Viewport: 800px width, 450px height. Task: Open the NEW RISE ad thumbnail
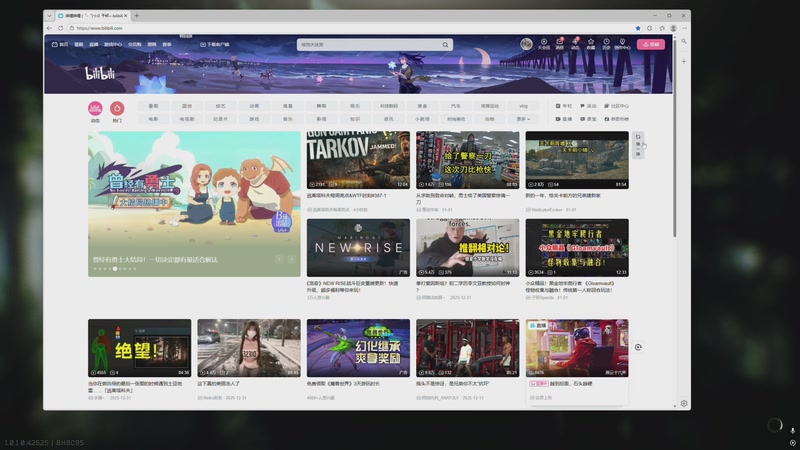tap(358, 248)
